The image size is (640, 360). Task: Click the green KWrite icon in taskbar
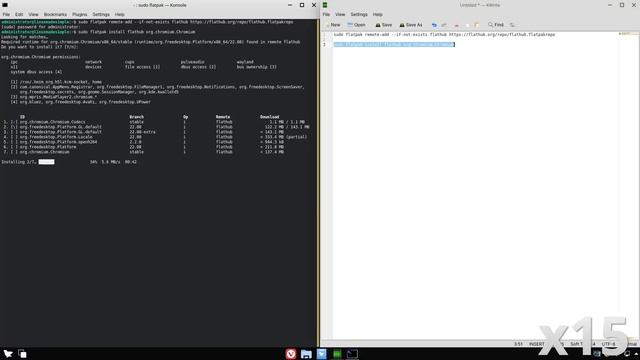pyautogui.click(x=337, y=354)
